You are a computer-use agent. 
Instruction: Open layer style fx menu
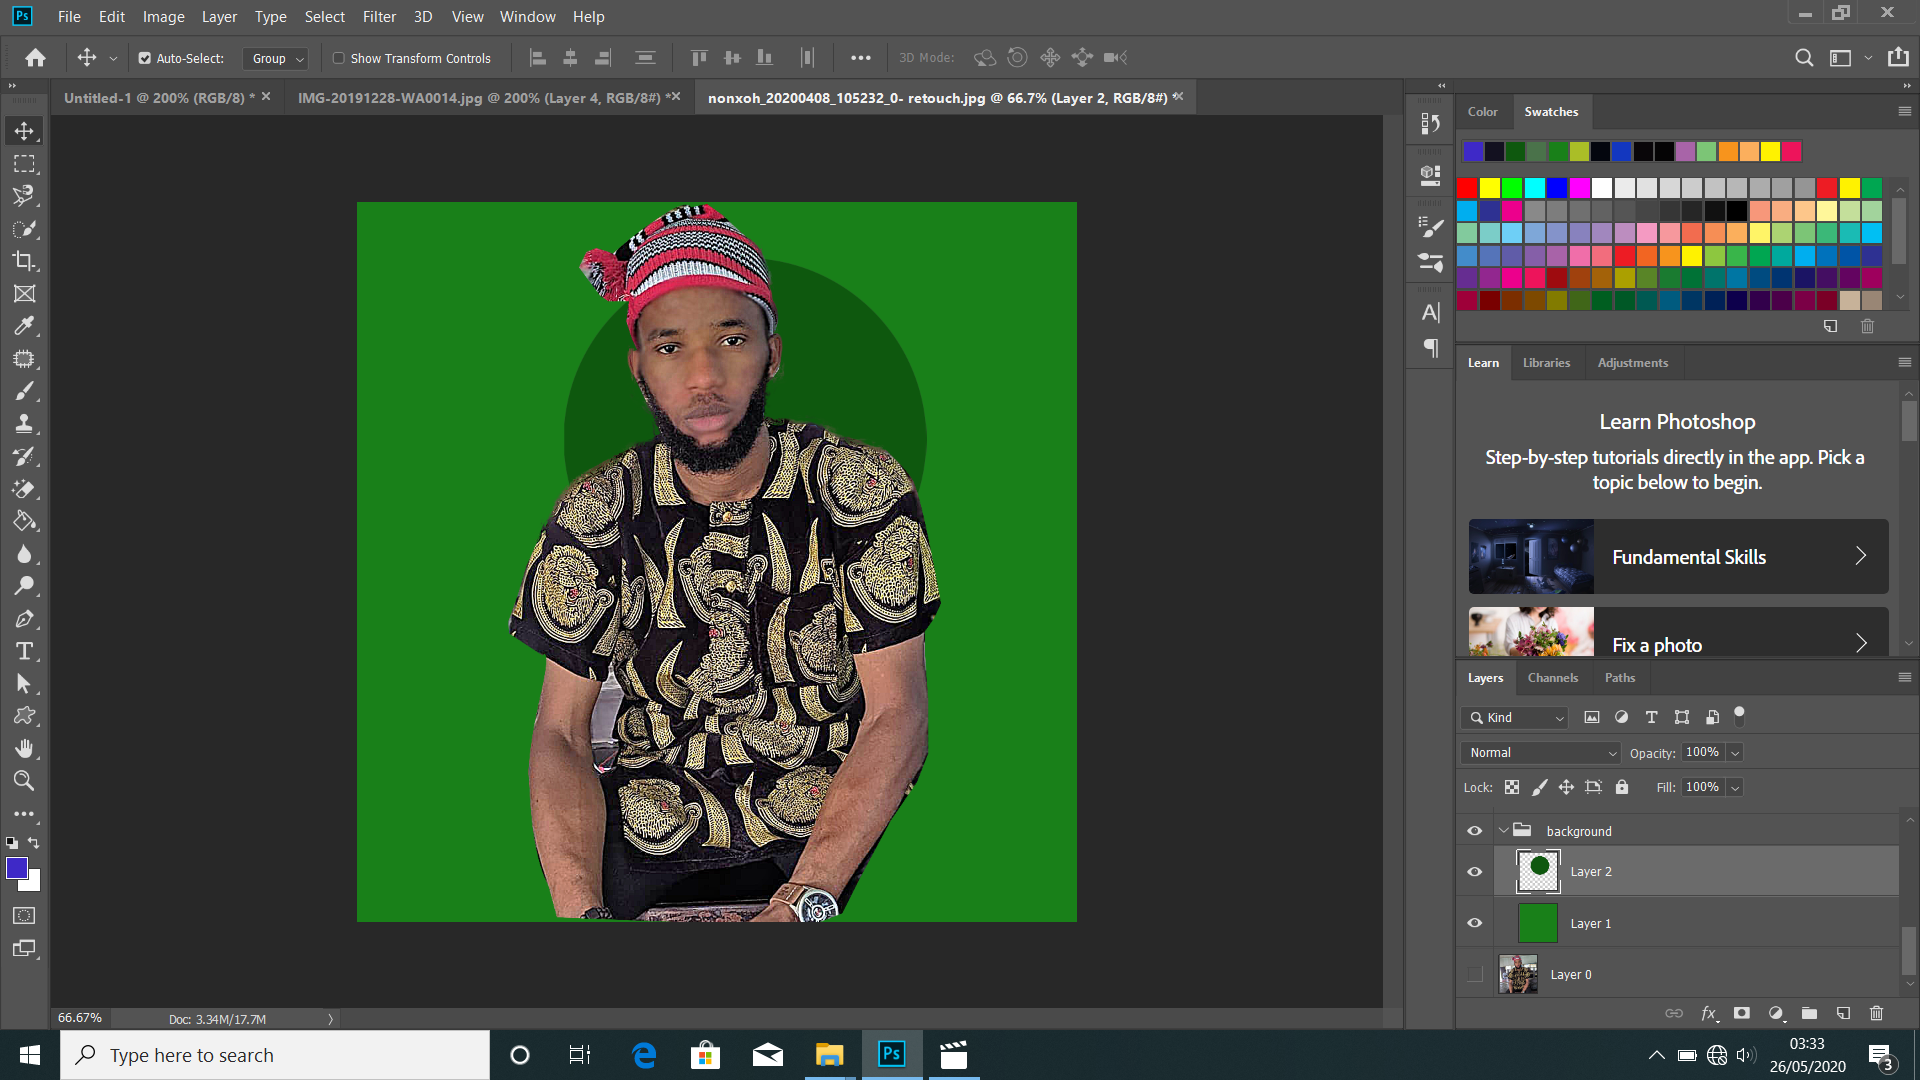pyautogui.click(x=1709, y=1013)
